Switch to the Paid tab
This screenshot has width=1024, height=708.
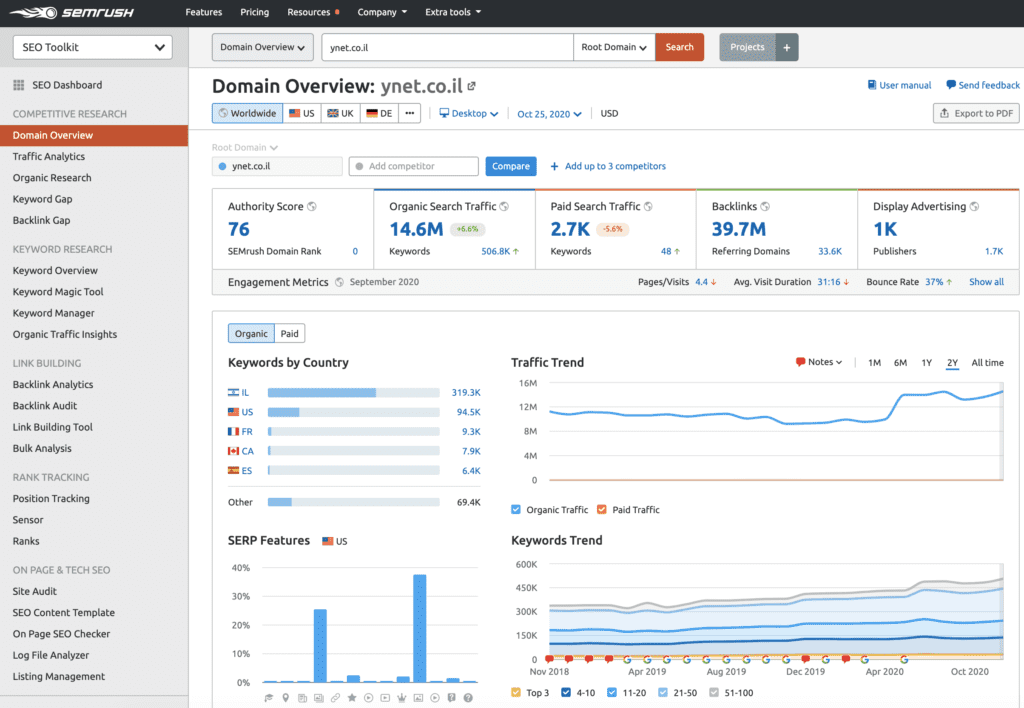click(289, 334)
